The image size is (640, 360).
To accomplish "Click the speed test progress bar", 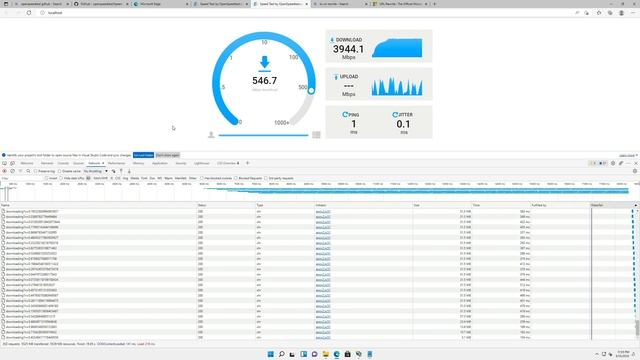I will (x=263, y=135).
